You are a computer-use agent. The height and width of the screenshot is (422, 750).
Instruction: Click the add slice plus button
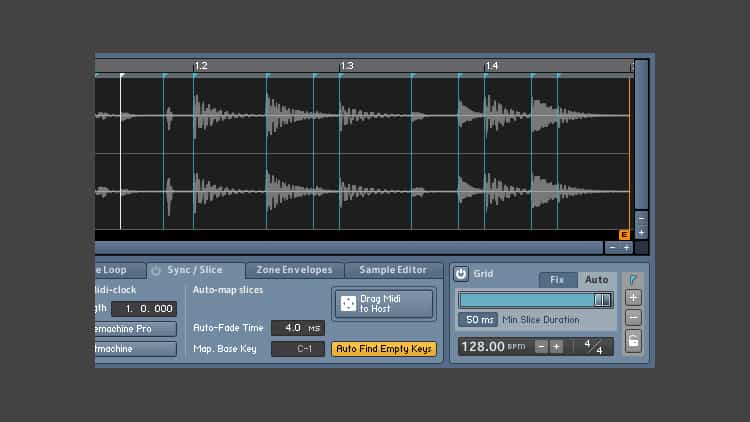pos(633,298)
